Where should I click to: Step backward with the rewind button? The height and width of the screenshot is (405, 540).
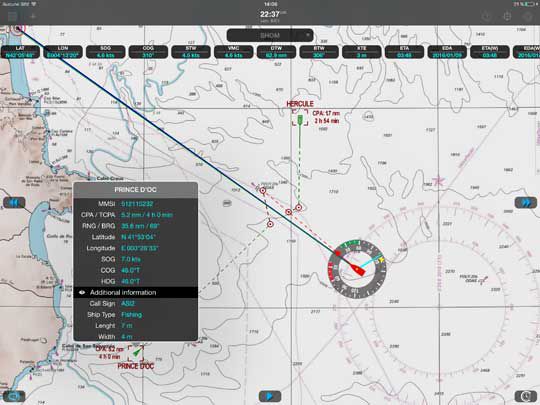pyautogui.click(x=14, y=202)
